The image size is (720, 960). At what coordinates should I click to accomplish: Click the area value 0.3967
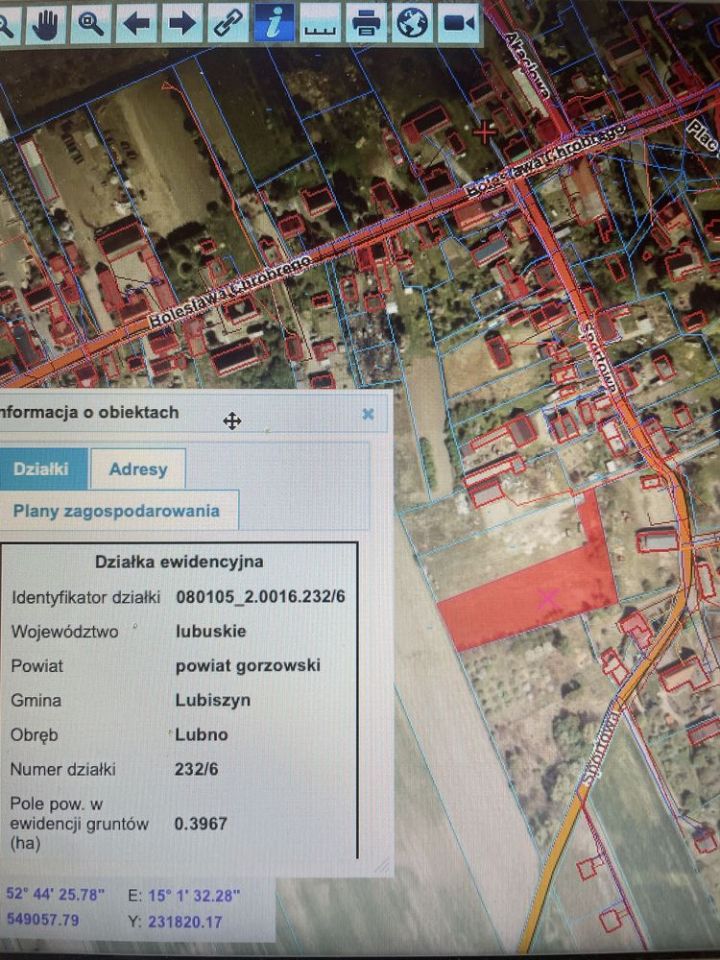point(201,823)
